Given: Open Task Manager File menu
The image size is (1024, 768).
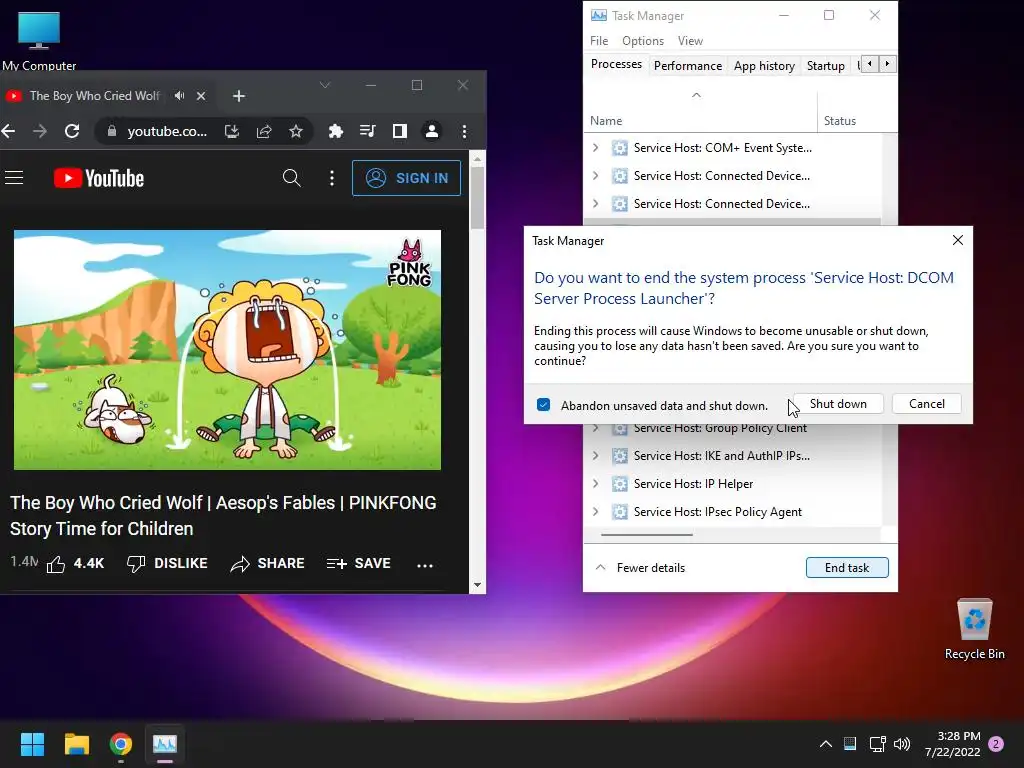Looking at the screenshot, I should 599,41.
